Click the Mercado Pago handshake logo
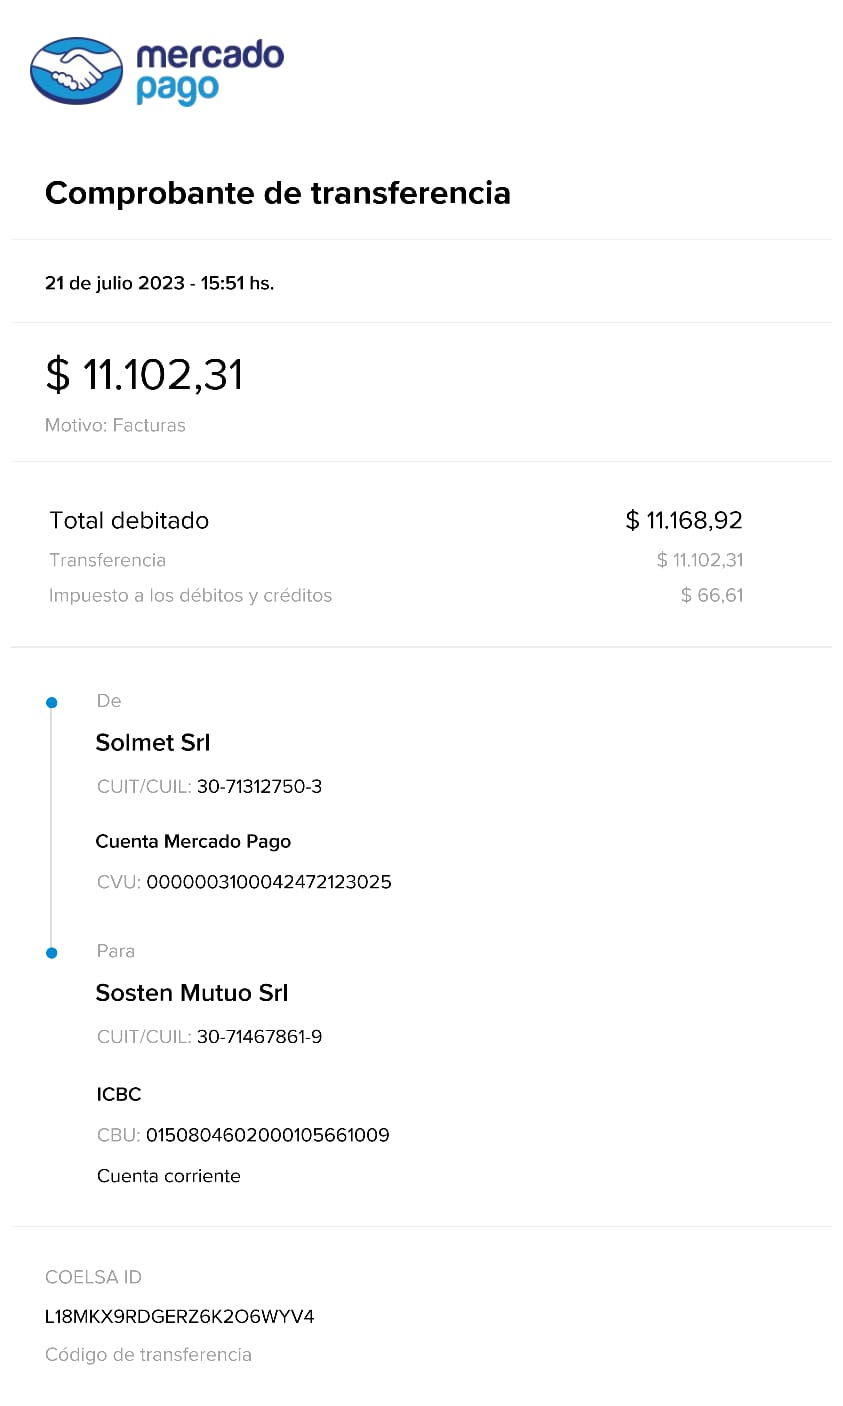This screenshot has height=1406, width=843. pyautogui.click(x=77, y=71)
